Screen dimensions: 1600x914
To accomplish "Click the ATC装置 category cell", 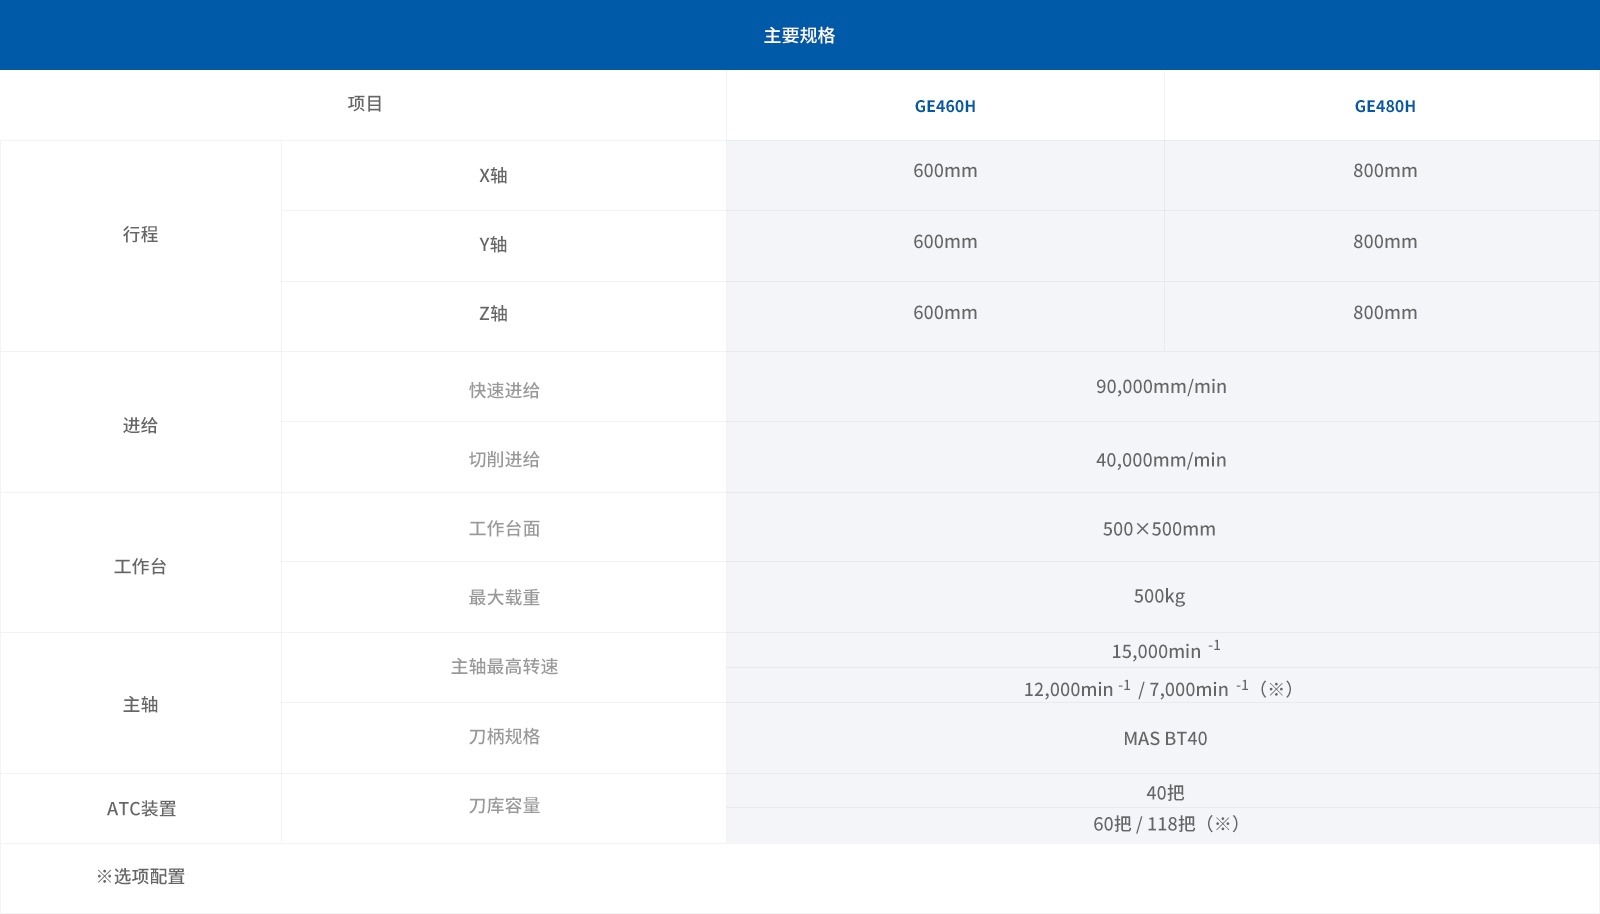I will (x=141, y=808).
